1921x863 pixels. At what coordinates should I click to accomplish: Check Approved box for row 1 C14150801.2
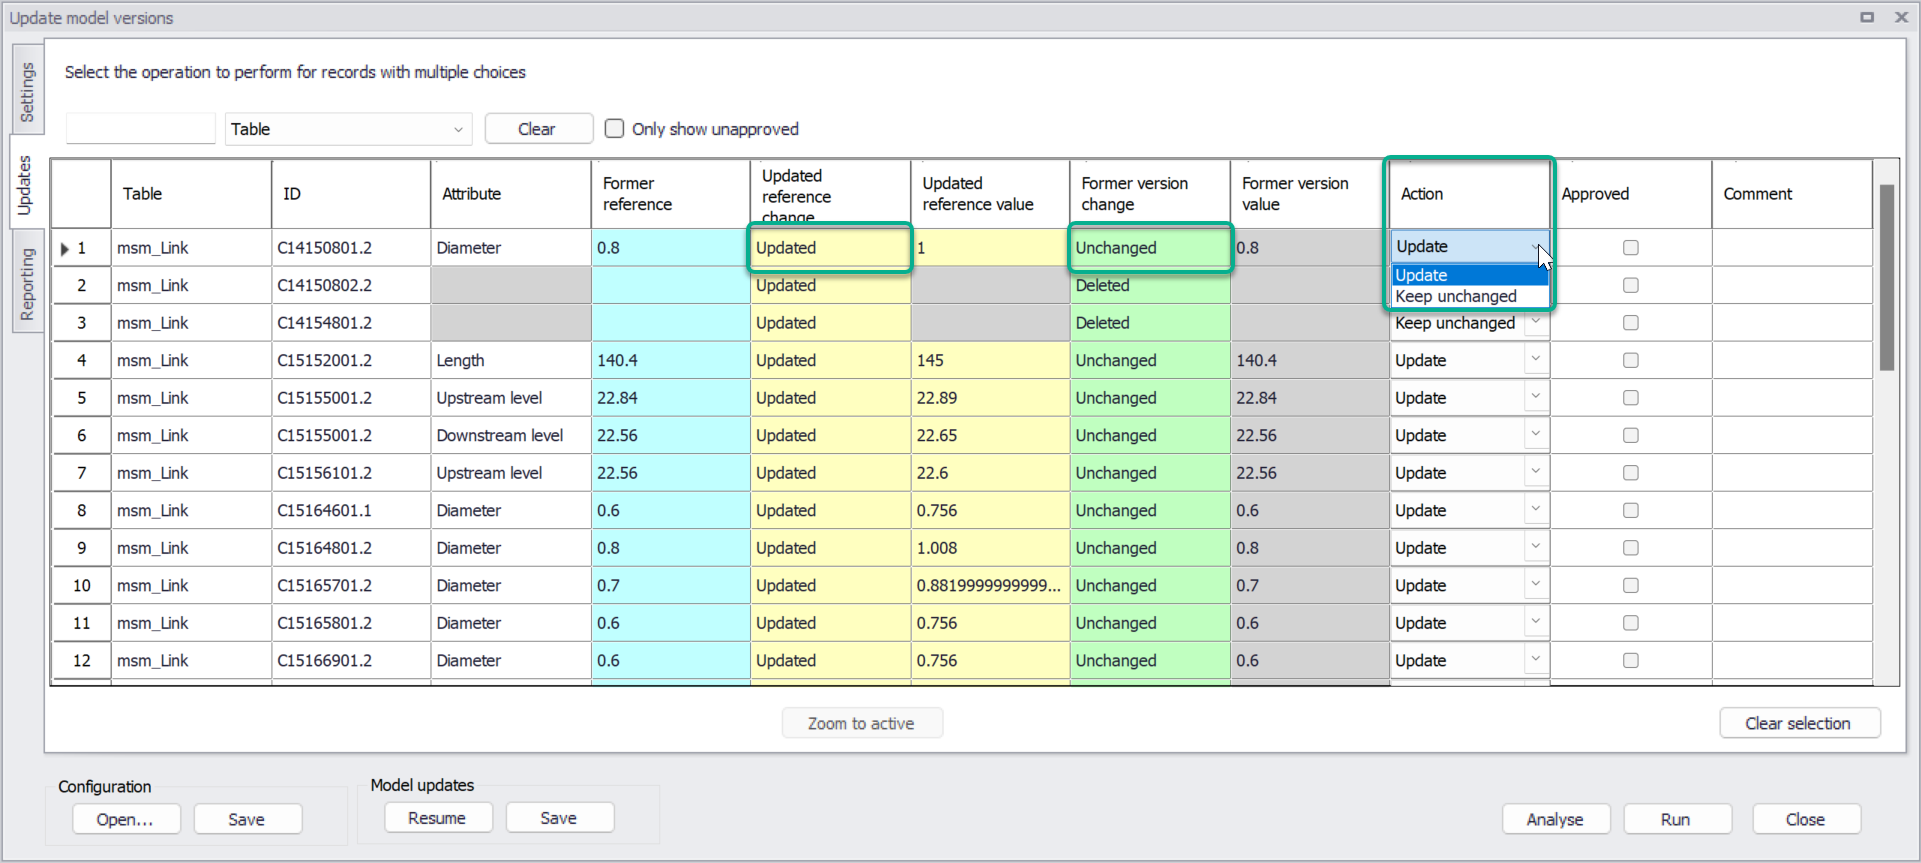coord(1631,248)
